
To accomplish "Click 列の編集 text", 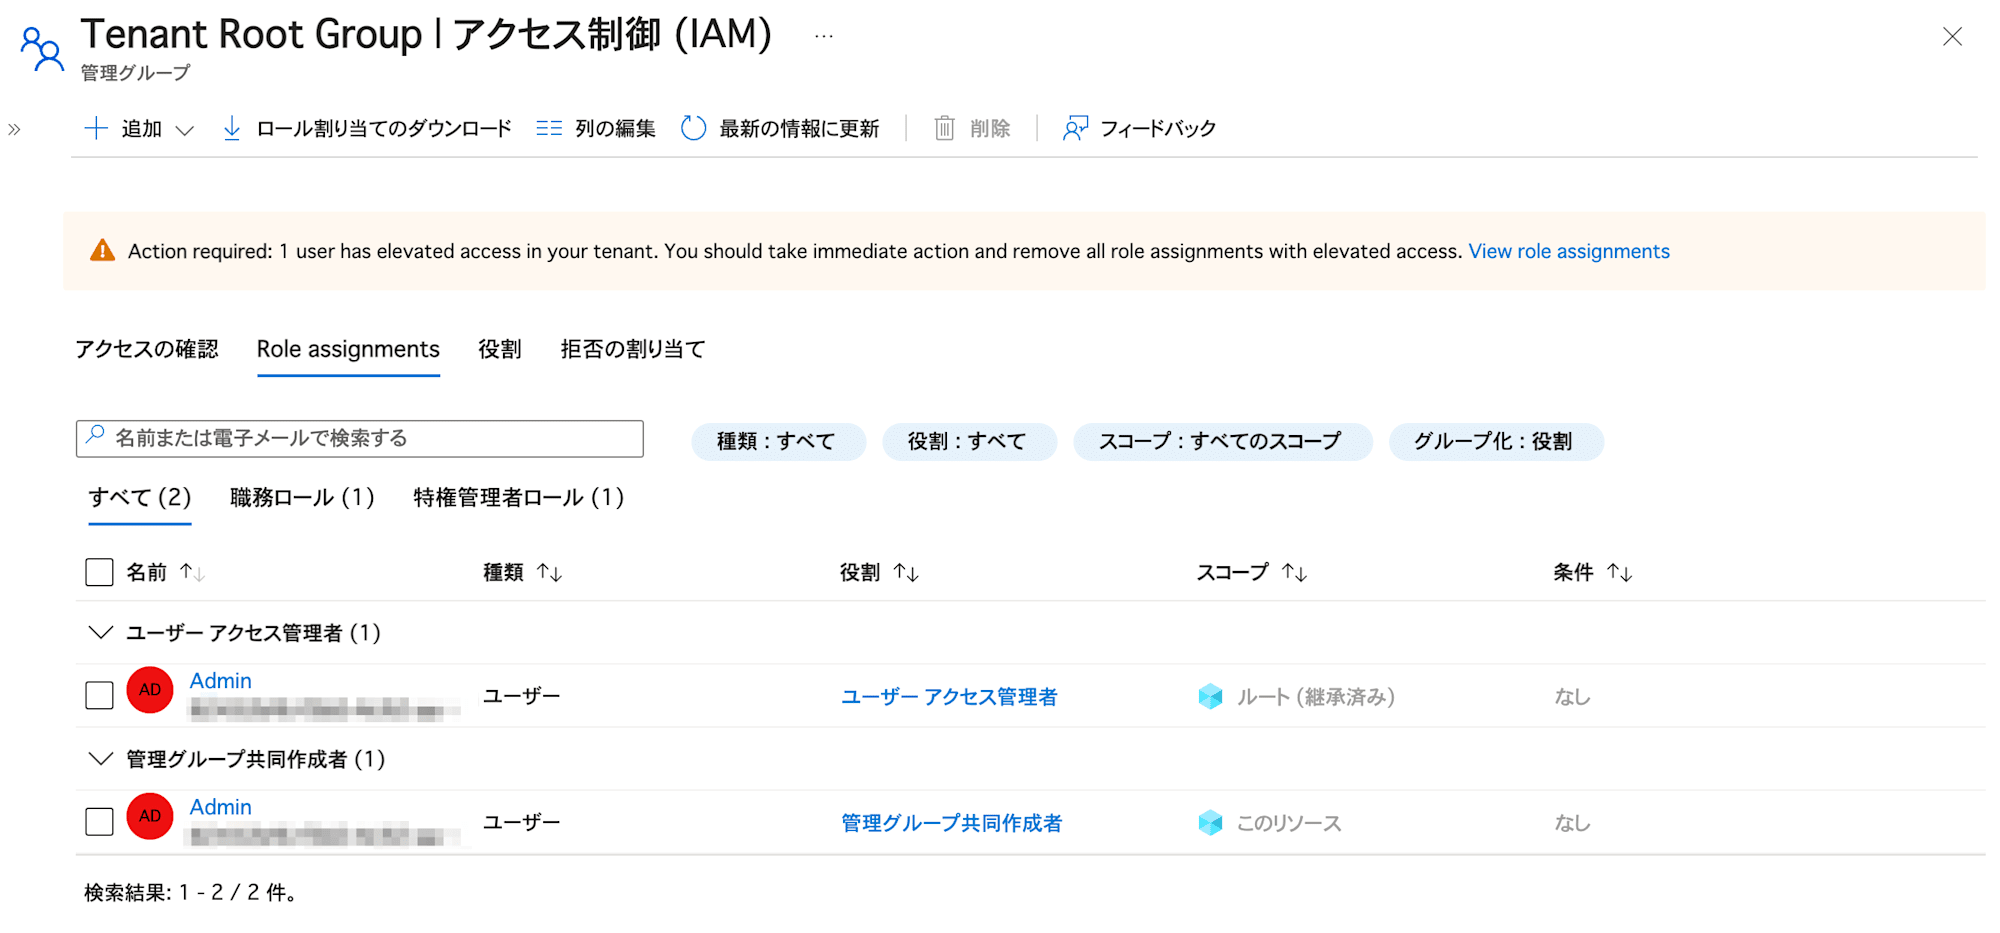I will (x=615, y=128).
